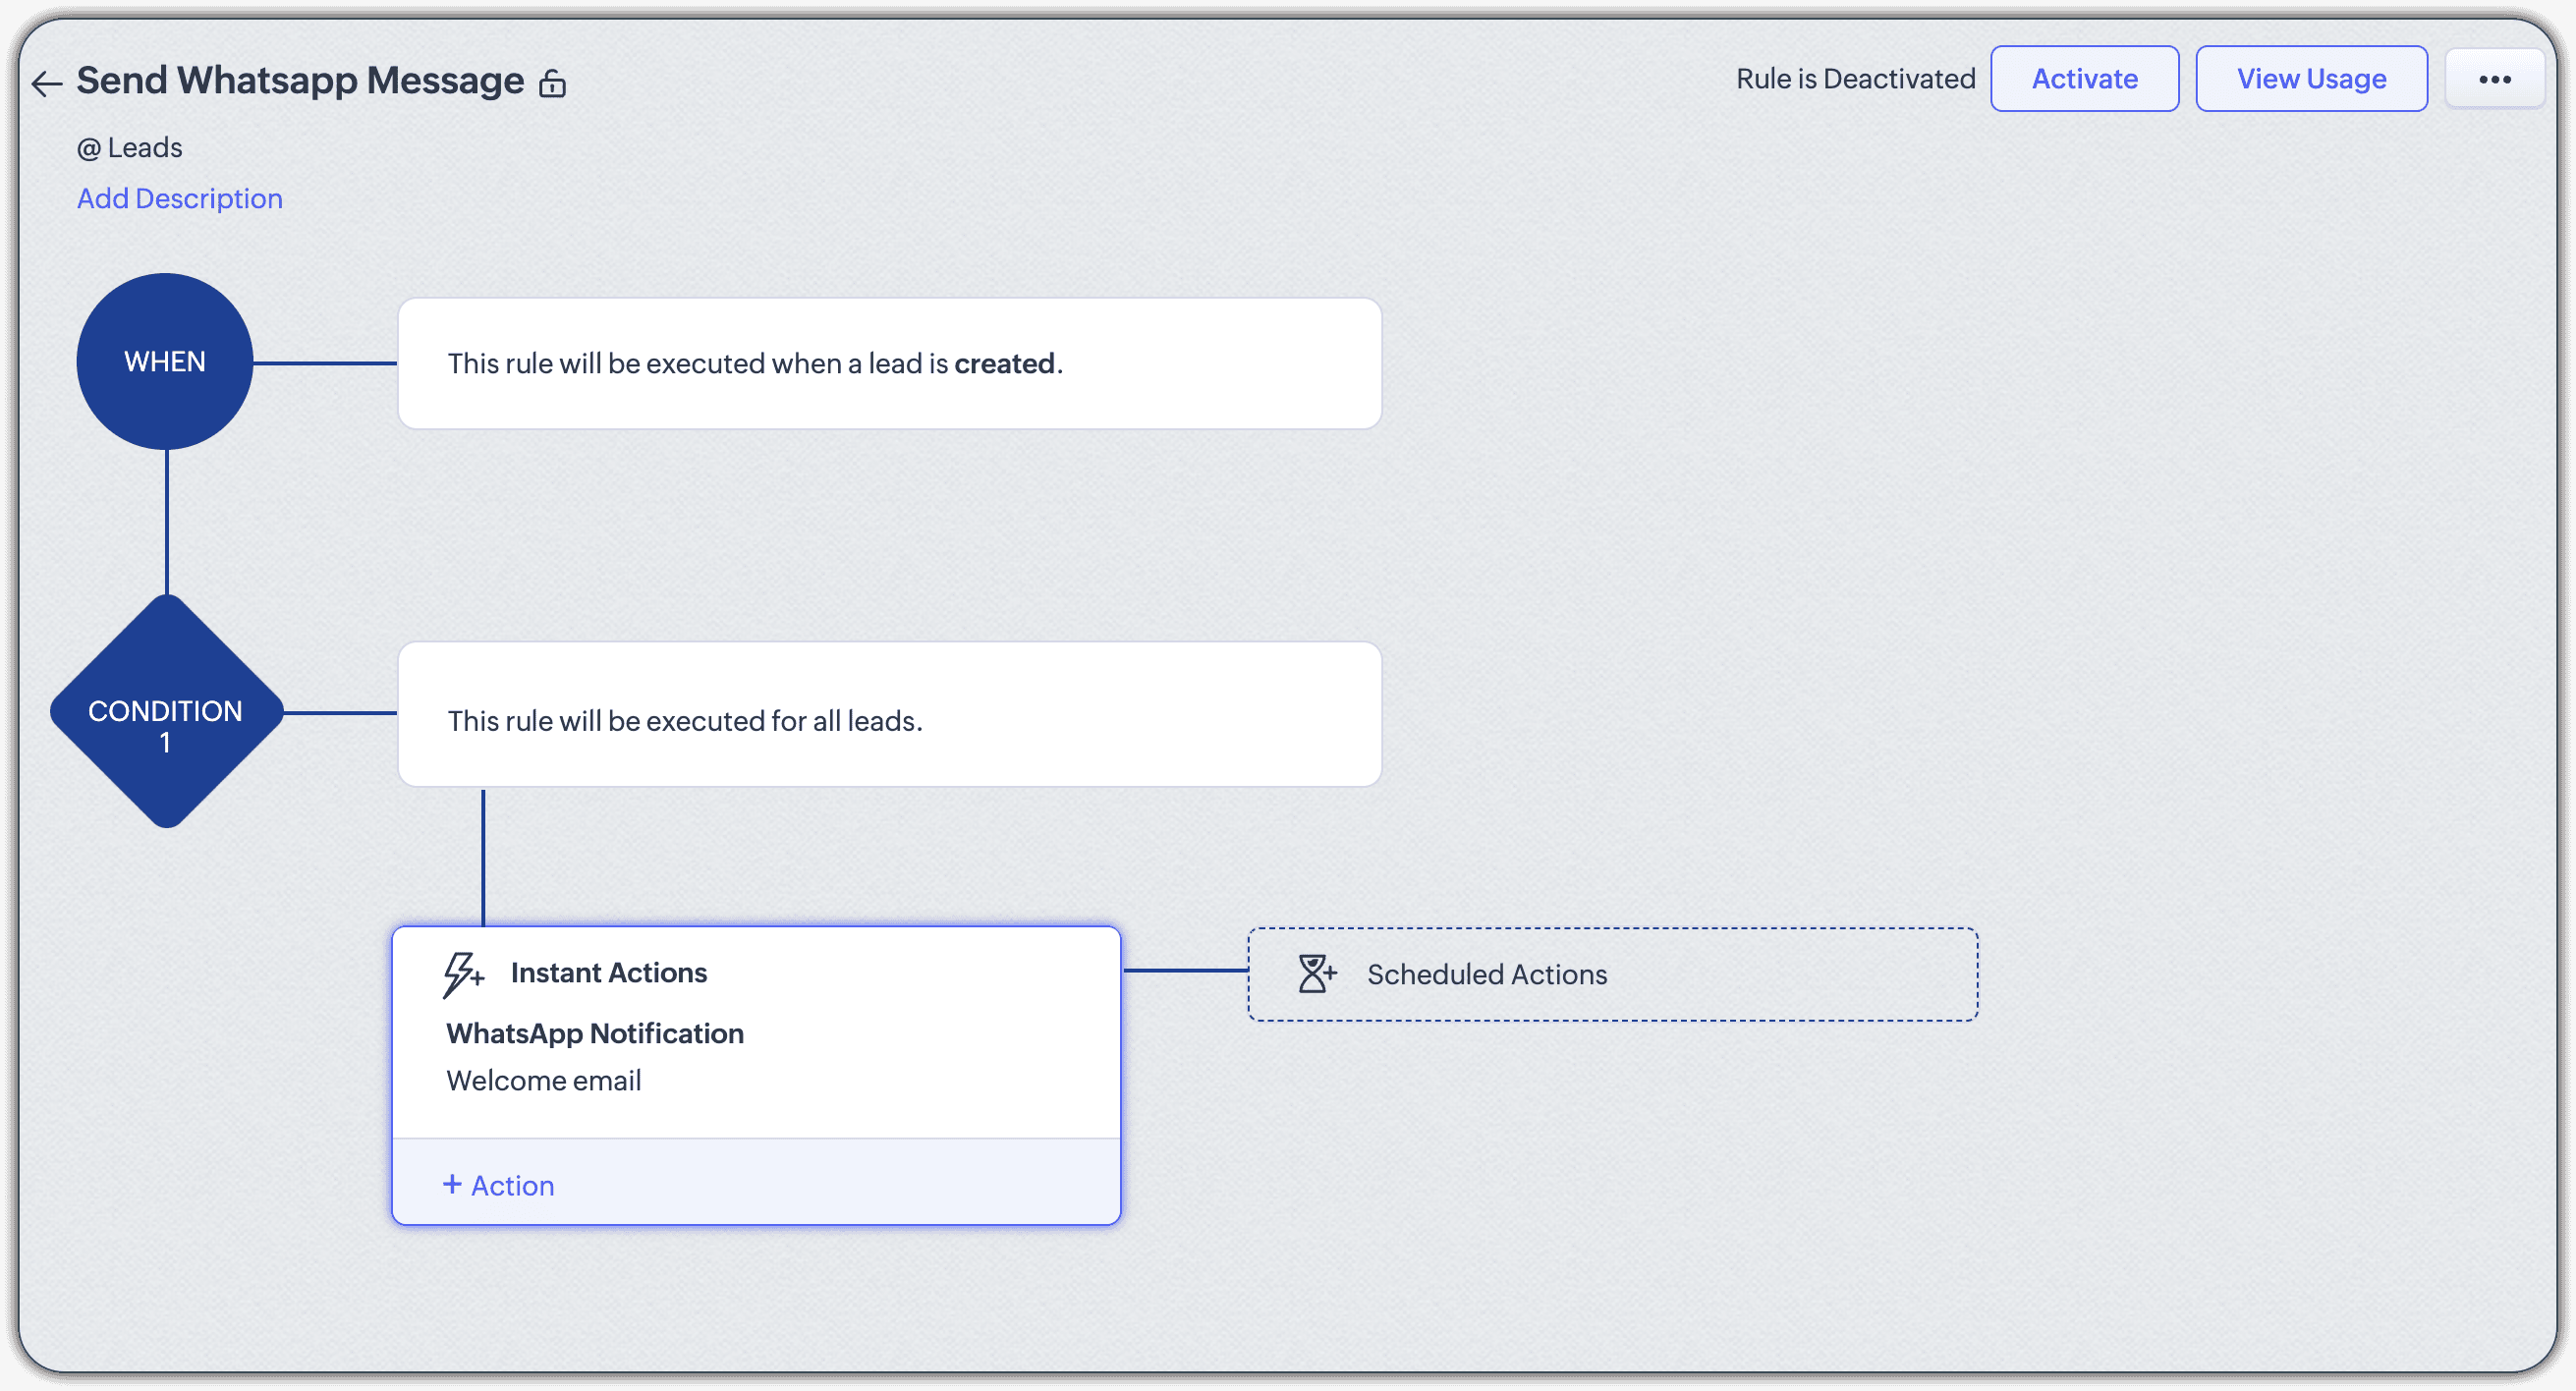Viewport: 2576px width, 1391px height.
Task: Click the lock icon next to rule name
Action: 552,84
